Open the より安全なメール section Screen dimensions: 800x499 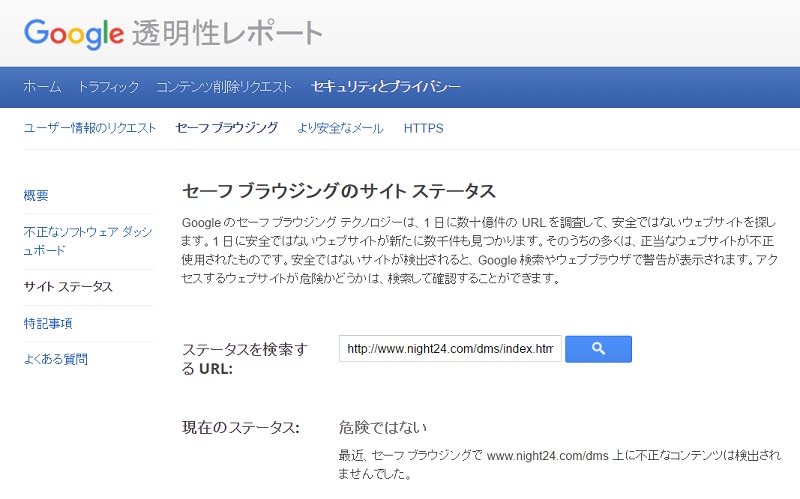pos(340,128)
